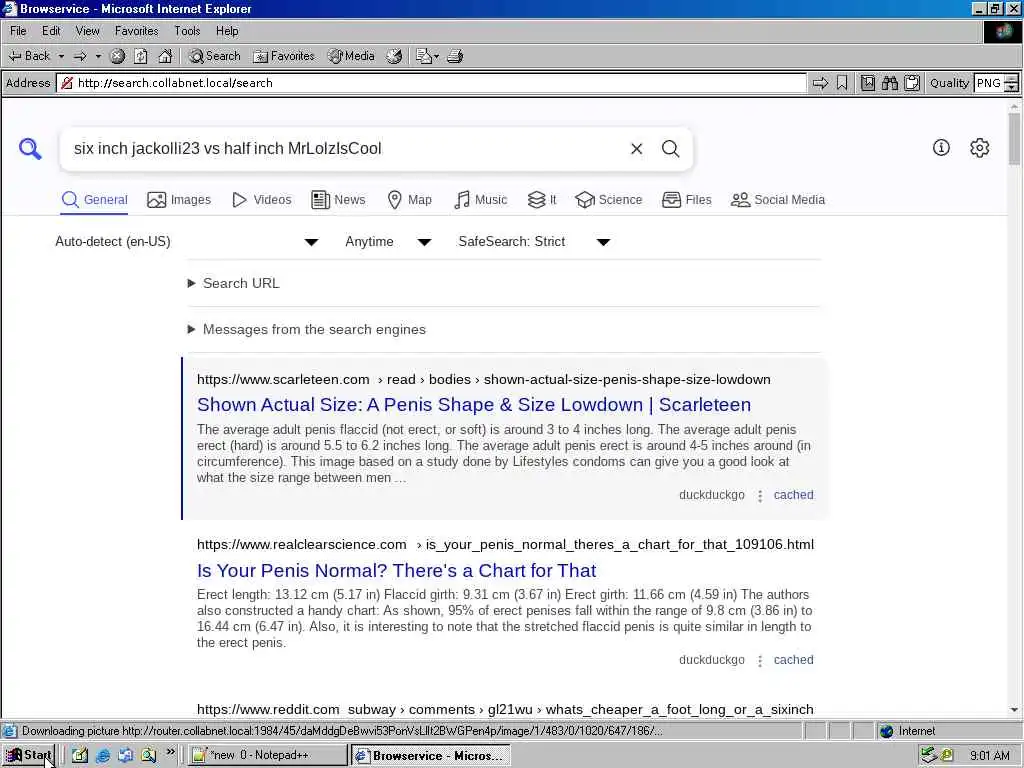Viewport: 1024px width, 768px height.
Task: Open the Favorites menu
Action: tap(136, 31)
